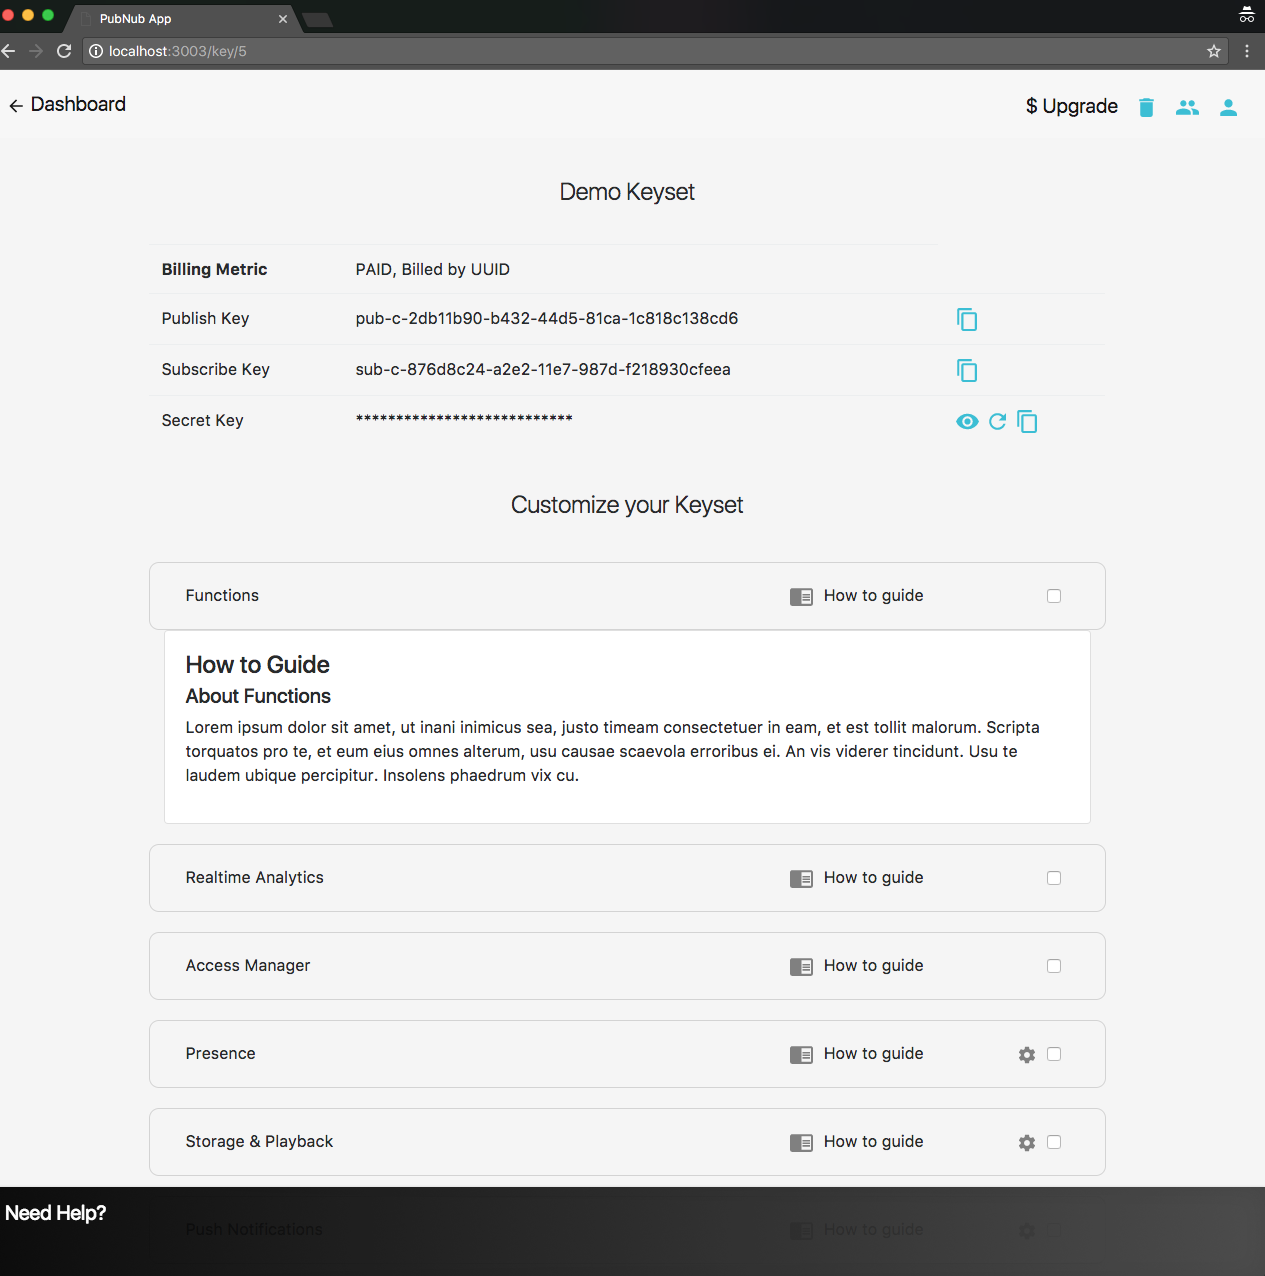Click the Functions guide book icon
Screen dimensions: 1265x1276
tap(801, 597)
